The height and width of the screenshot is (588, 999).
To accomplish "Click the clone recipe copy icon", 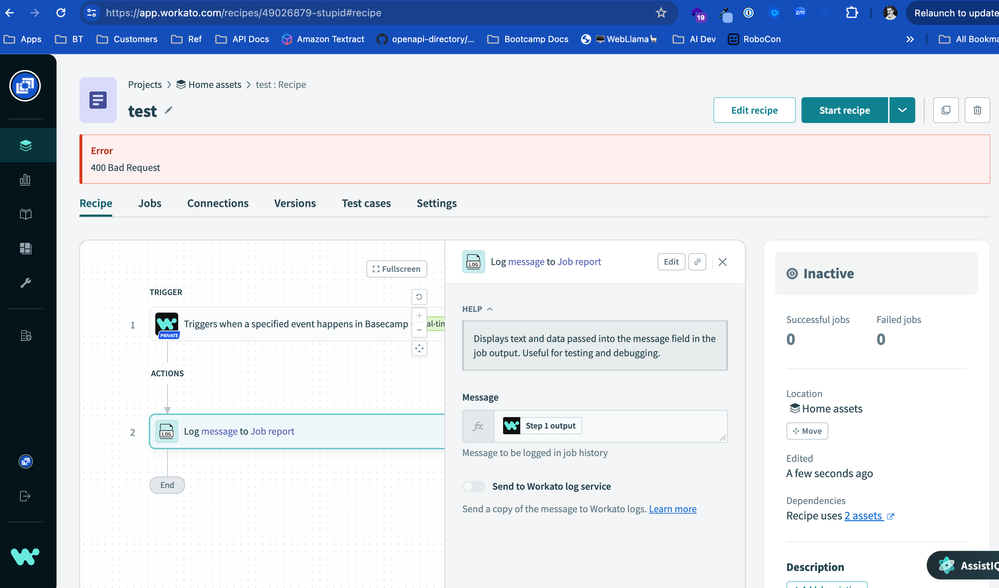I will (946, 110).
